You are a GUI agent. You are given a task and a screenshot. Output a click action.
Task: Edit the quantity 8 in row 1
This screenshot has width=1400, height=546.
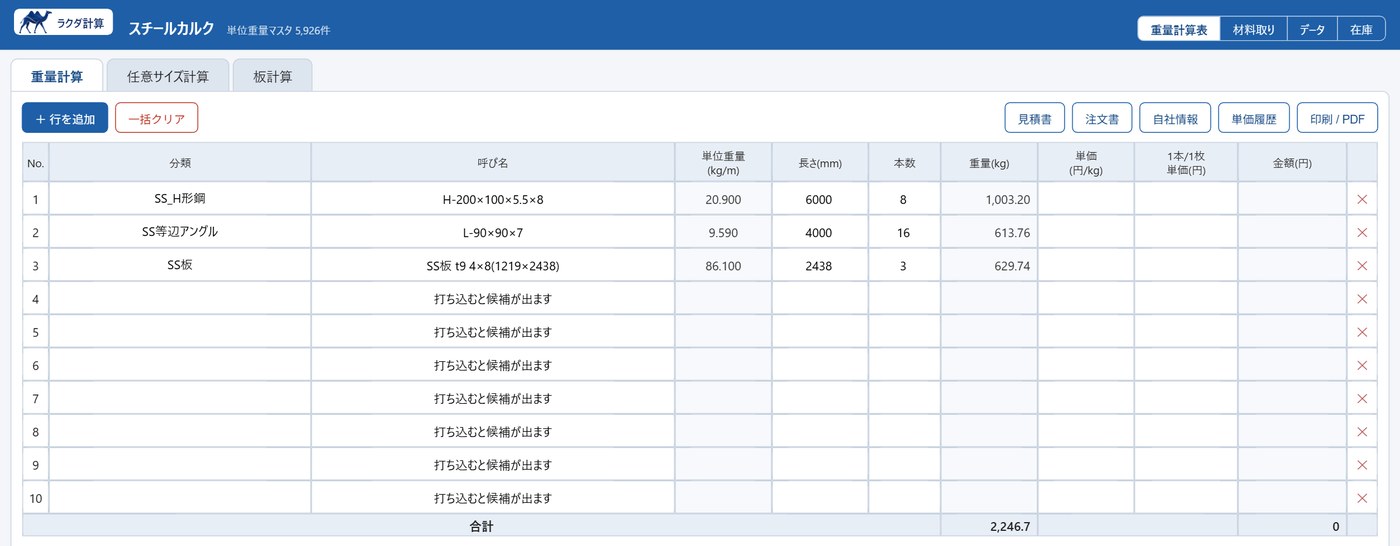click(903, 200)
